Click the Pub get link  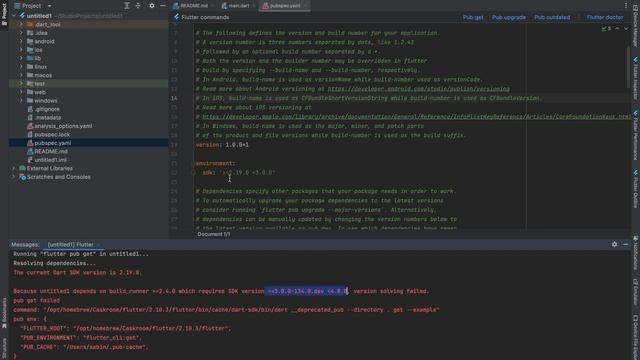pyautogui.click(x=473, y=17)
